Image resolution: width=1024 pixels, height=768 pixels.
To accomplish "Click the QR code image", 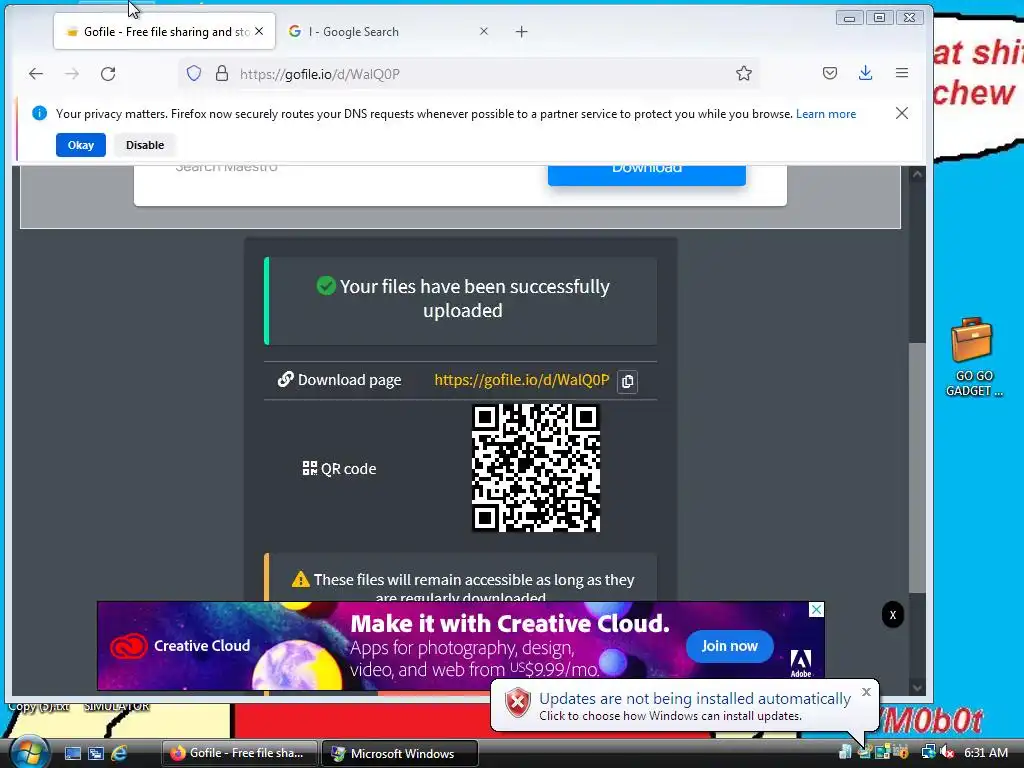I will tap(536, 468).
